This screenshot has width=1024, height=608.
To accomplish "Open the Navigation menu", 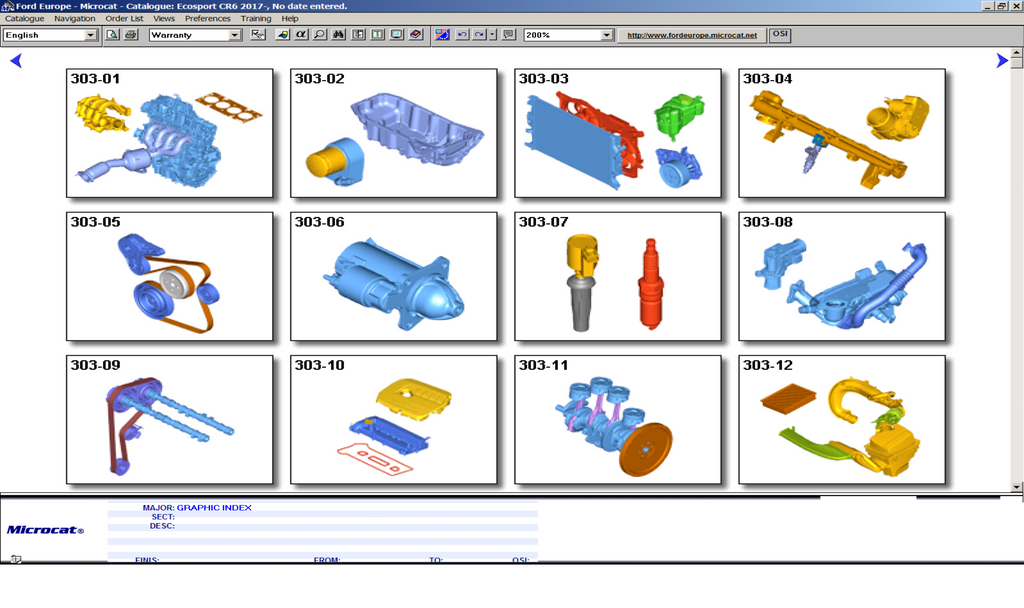I will point(74,18).
